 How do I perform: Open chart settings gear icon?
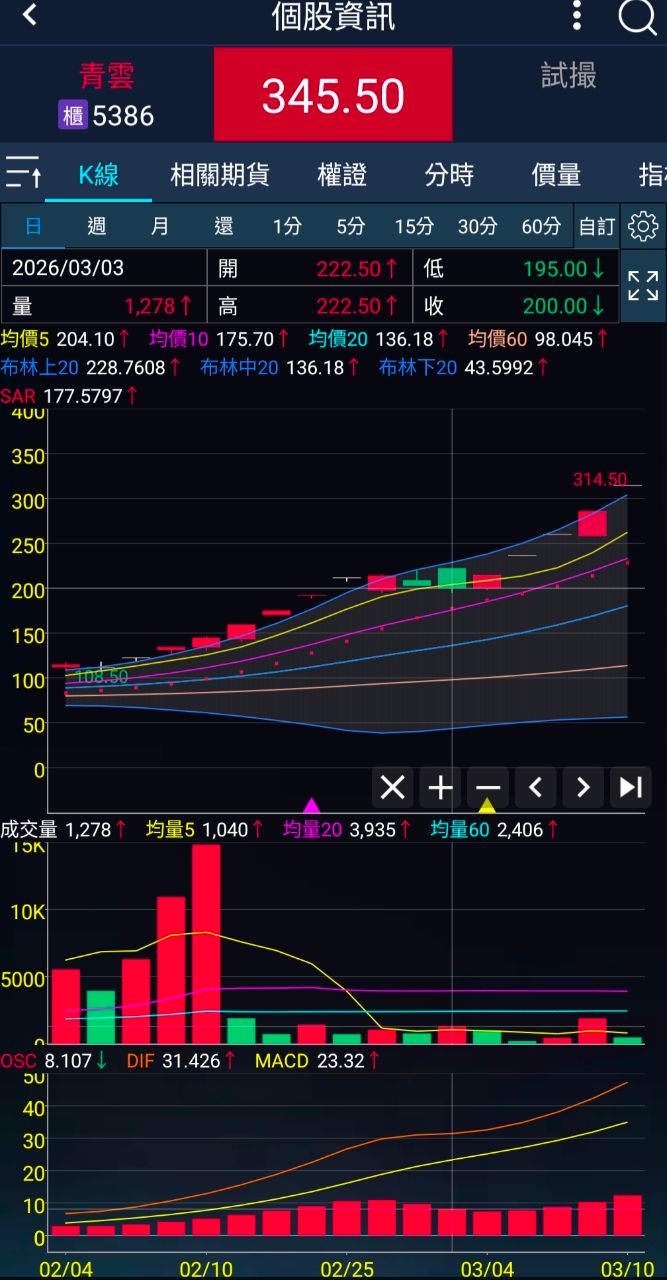click(643, 226)
